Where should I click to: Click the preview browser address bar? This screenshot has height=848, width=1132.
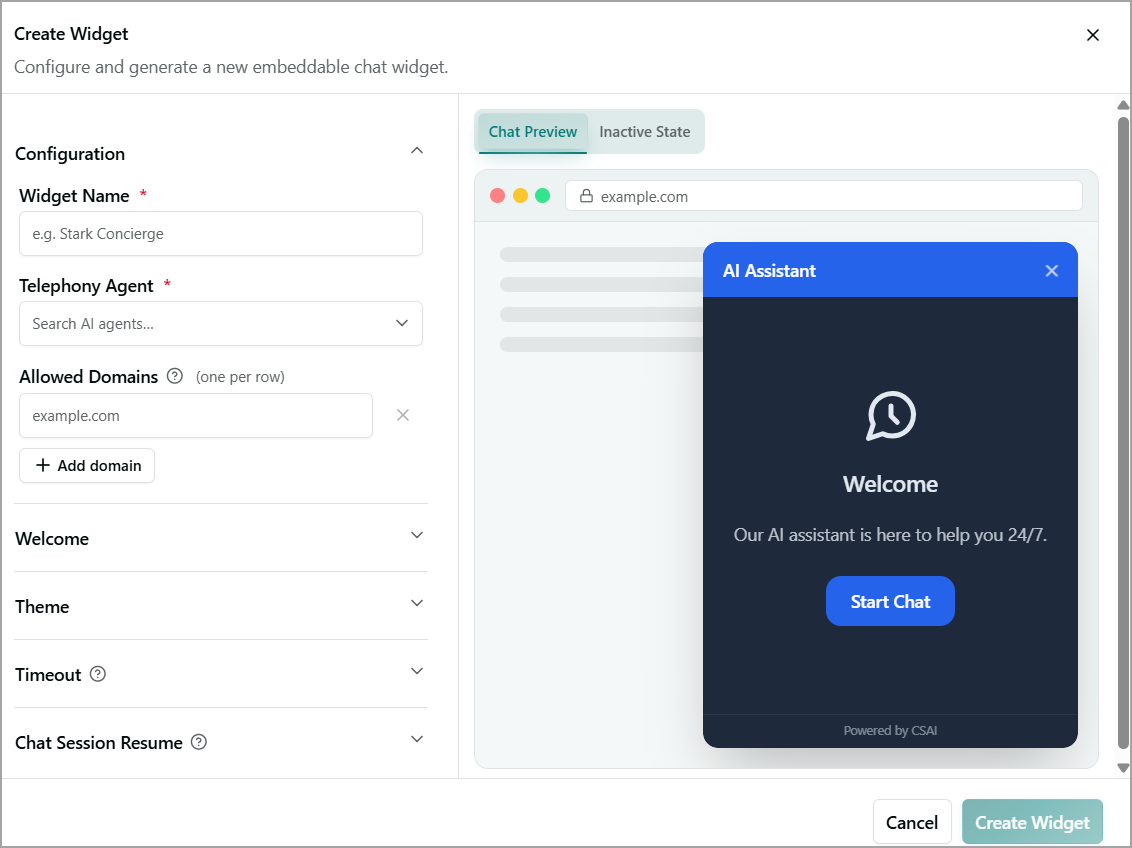coord(824,196)
